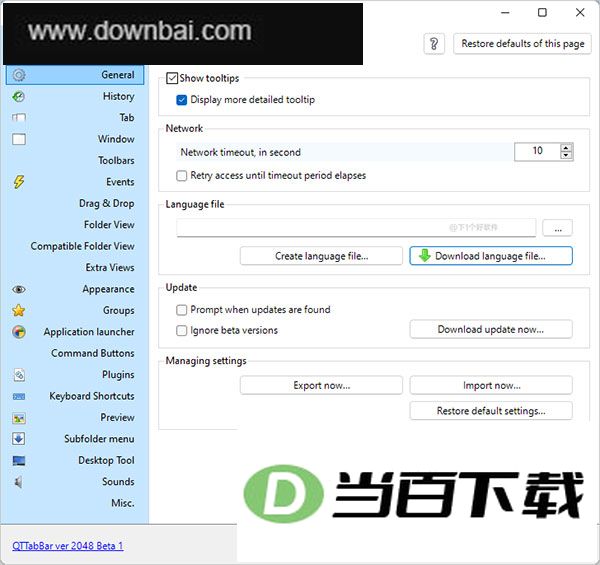
Task: Open Compatible Folder View page
Action: [75, 246]
